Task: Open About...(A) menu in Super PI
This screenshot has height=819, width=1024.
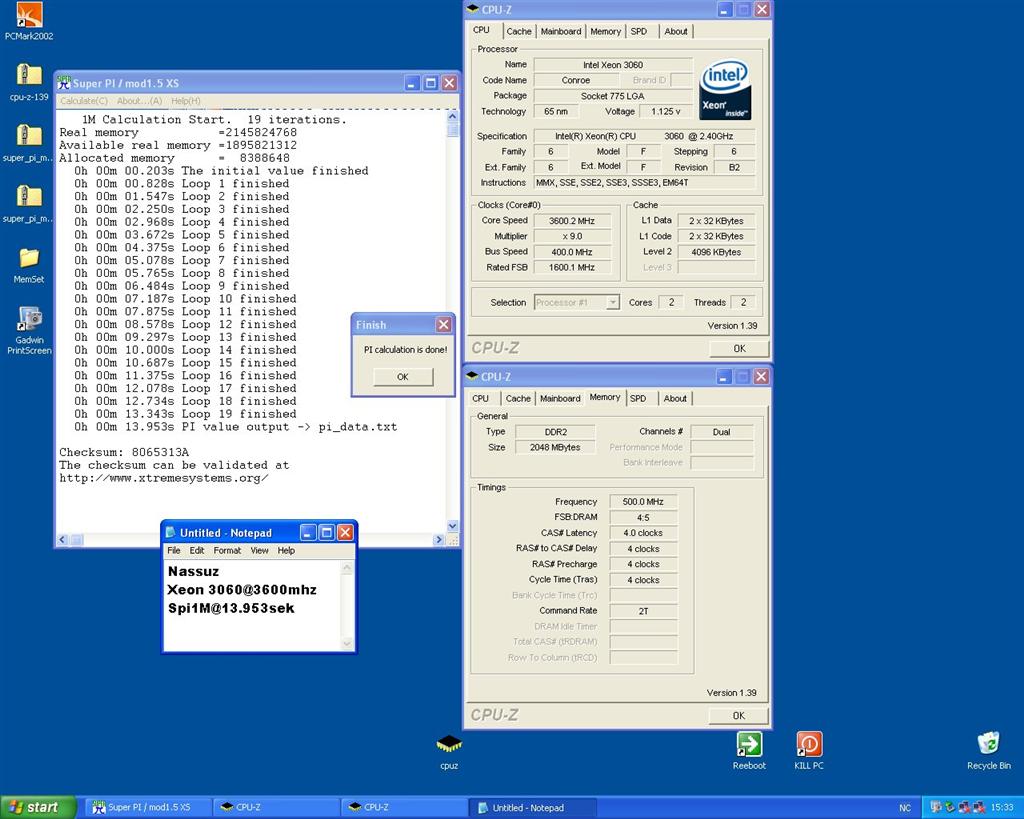Action: click(139, 101)
